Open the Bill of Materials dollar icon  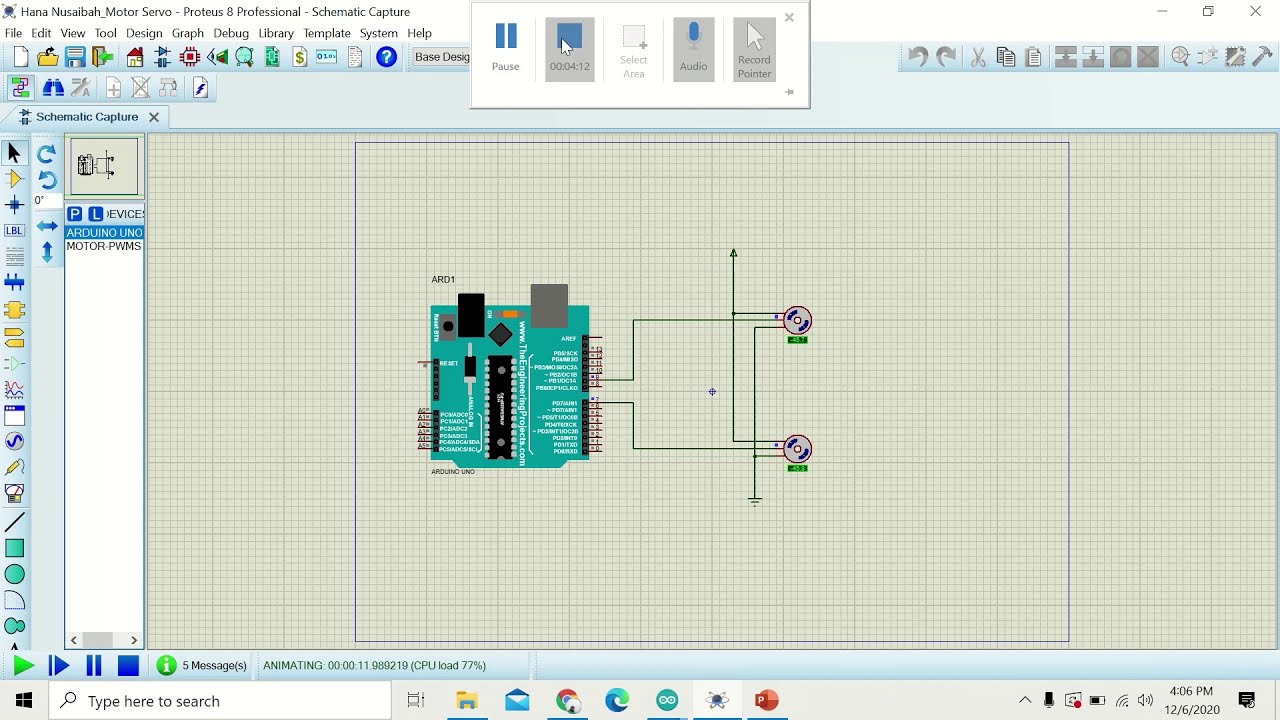coord(299,57)
